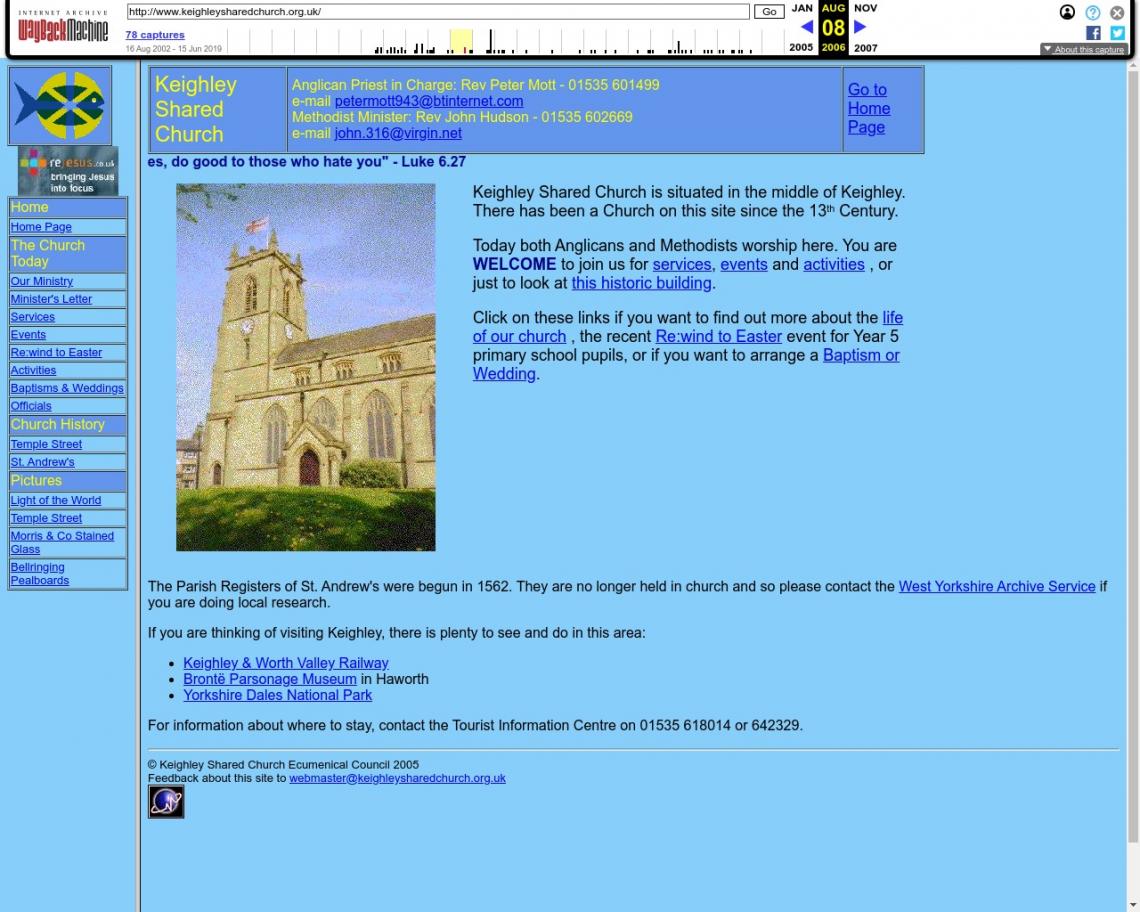Follow the activities link in body text
The width and height of the screenshot is (1140, 912).
coord(834,265)
